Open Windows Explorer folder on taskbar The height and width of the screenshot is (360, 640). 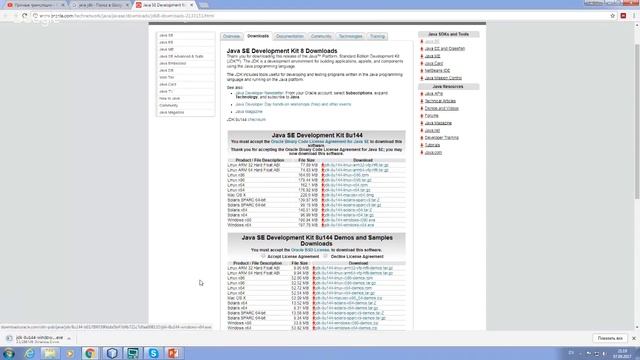(x=50, y=353)
